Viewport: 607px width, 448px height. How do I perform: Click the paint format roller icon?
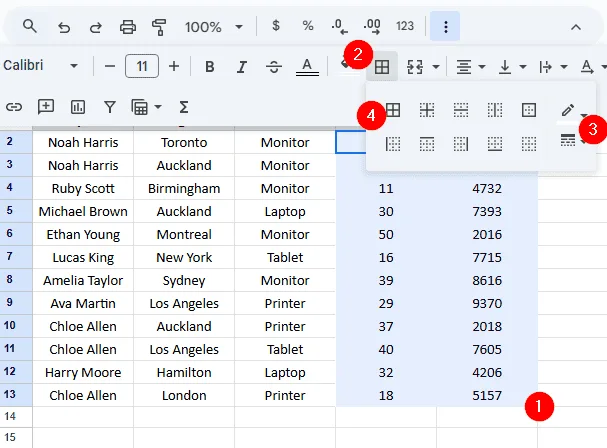[x=159, y=27]
